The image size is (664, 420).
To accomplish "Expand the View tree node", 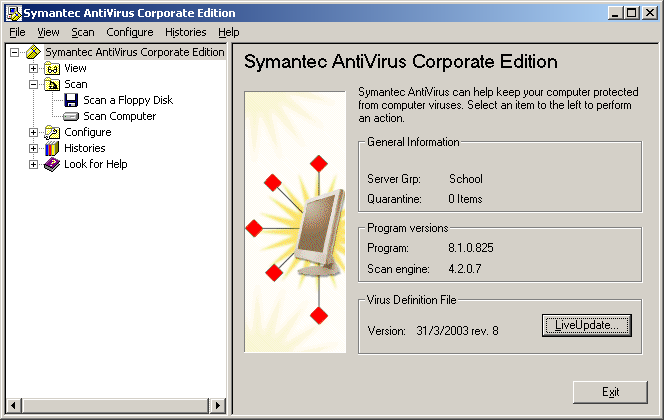I will [x=33, y=69].
